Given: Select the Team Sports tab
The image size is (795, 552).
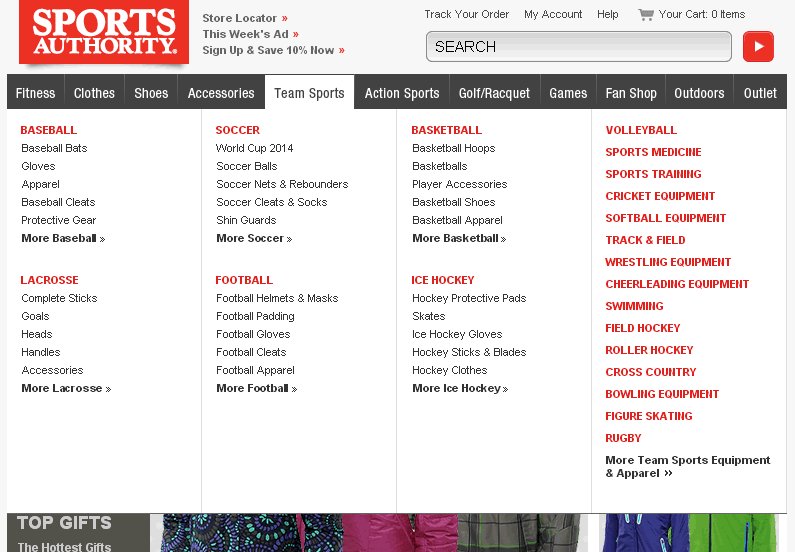Looking at the screenshot, I should pyautogui.click(x=309, y=93).
